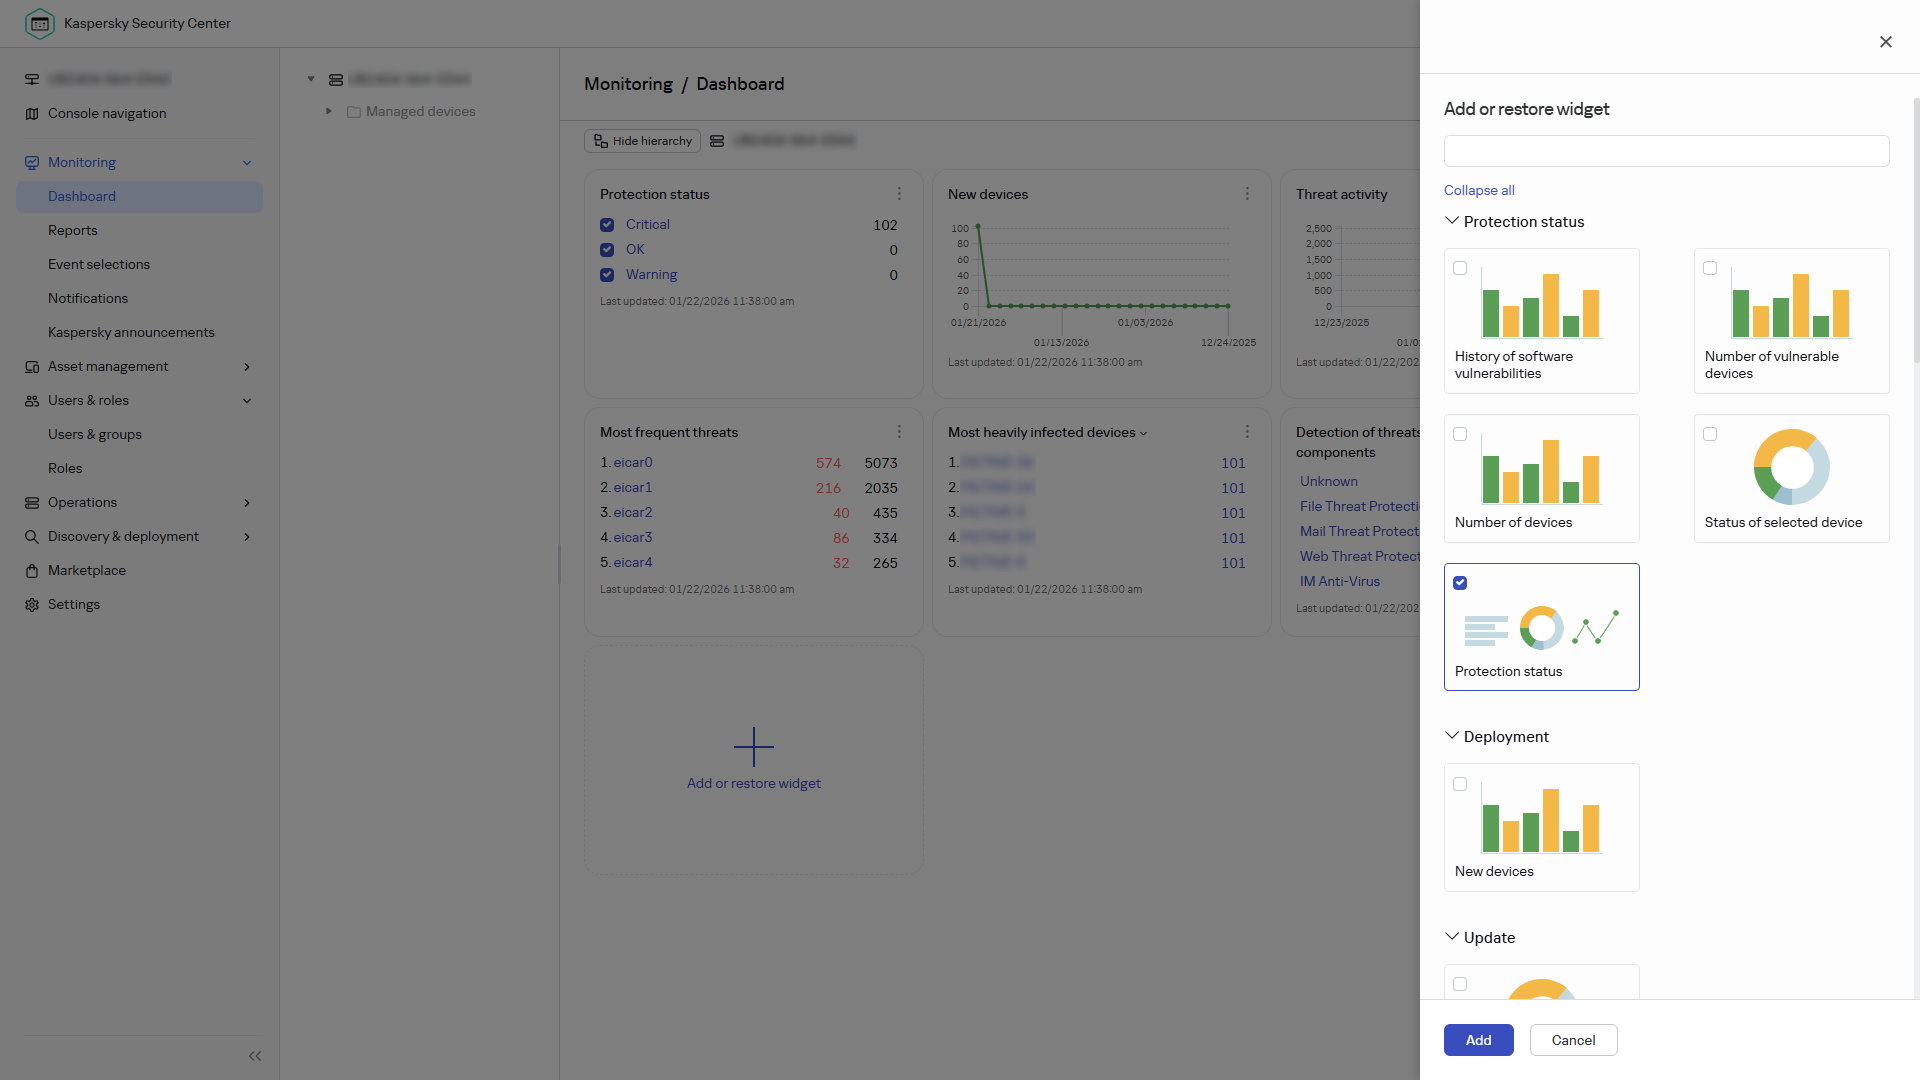Image resolution: width=1920 pixels, height=1080 pixels.
Task: Open the Reports menu item
Action: [73, 231]
